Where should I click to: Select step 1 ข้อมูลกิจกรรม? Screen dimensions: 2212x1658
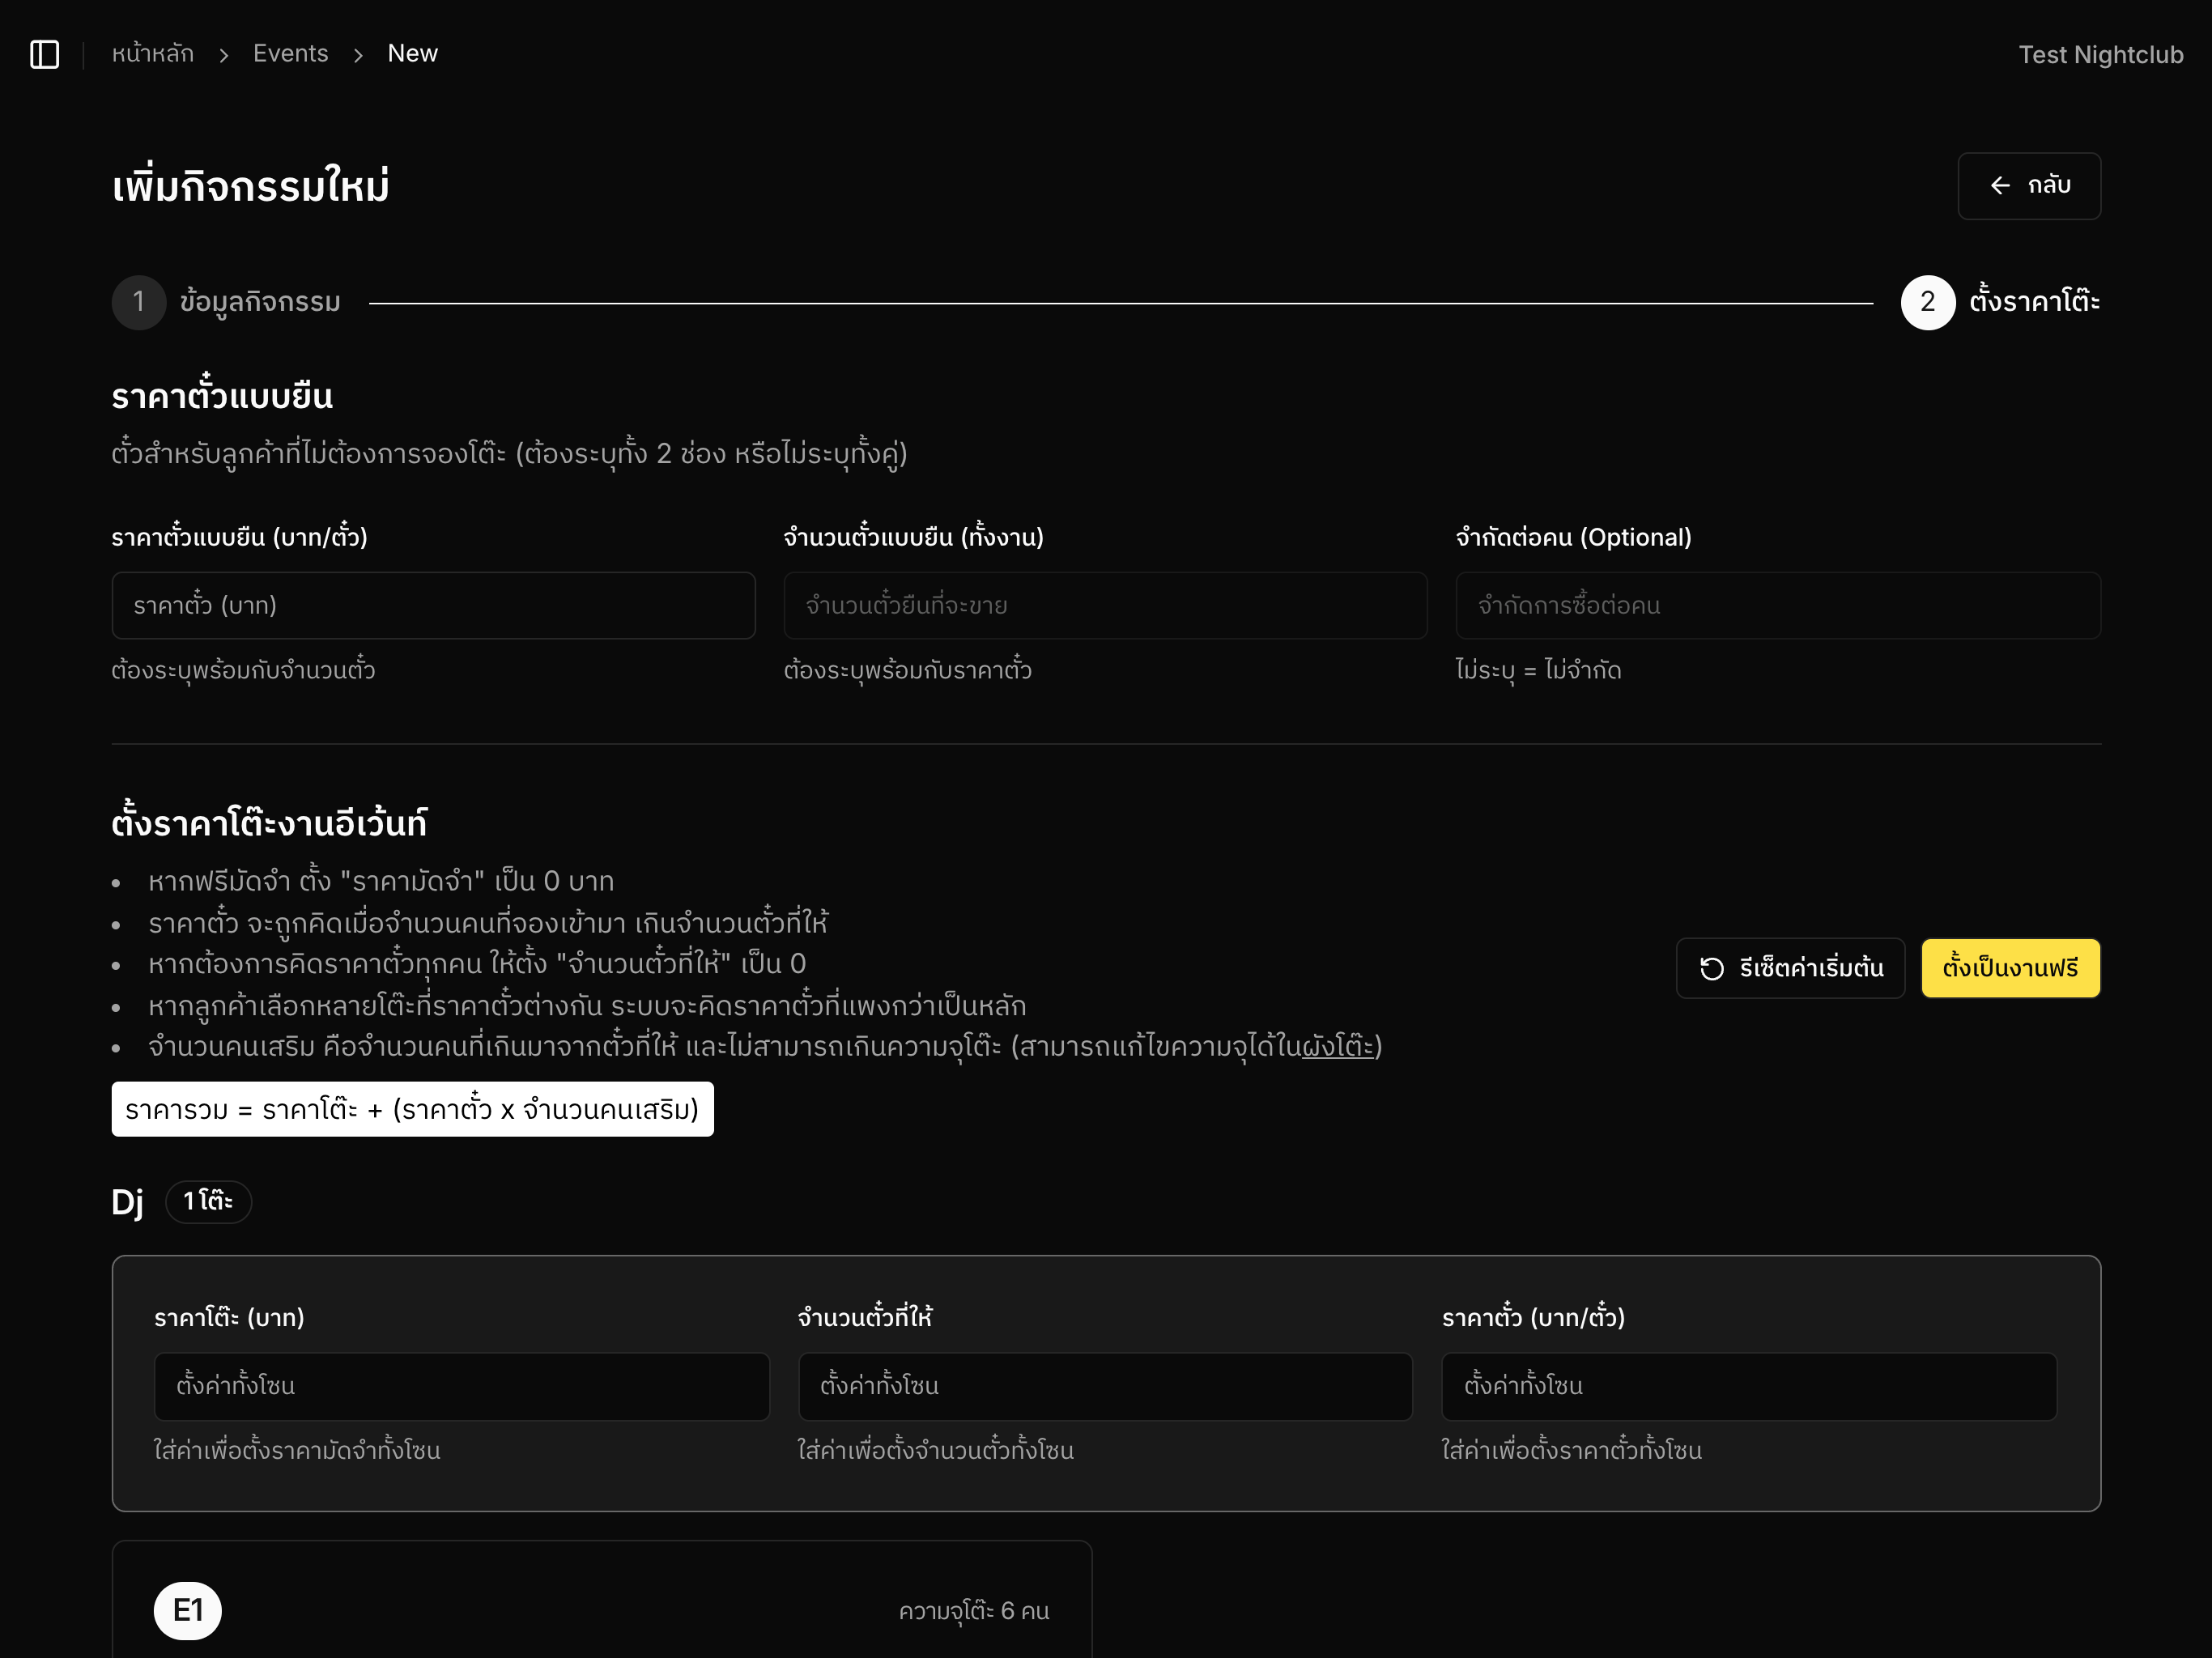227,302
